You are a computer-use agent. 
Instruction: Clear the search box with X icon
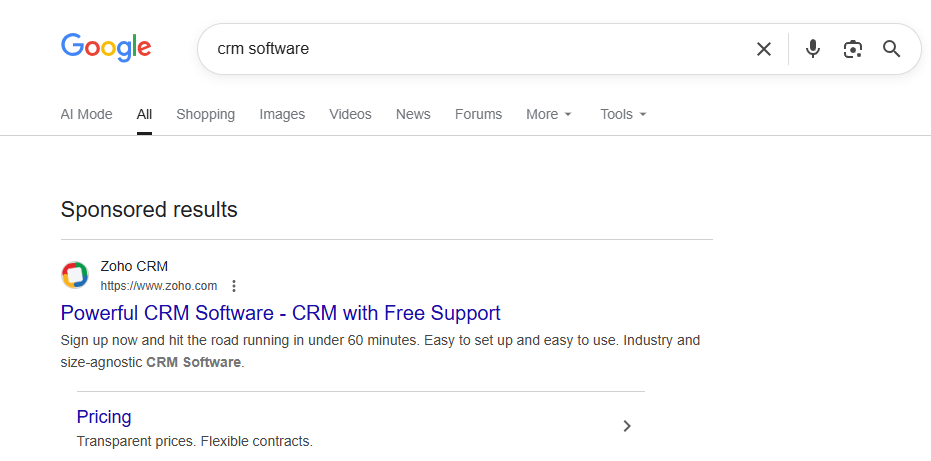point(764,49)
